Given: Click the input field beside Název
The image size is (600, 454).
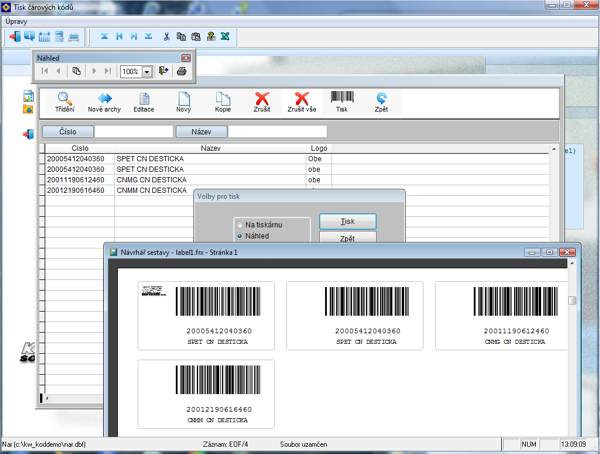Looking at the screenshot, I should click(277, 132).
